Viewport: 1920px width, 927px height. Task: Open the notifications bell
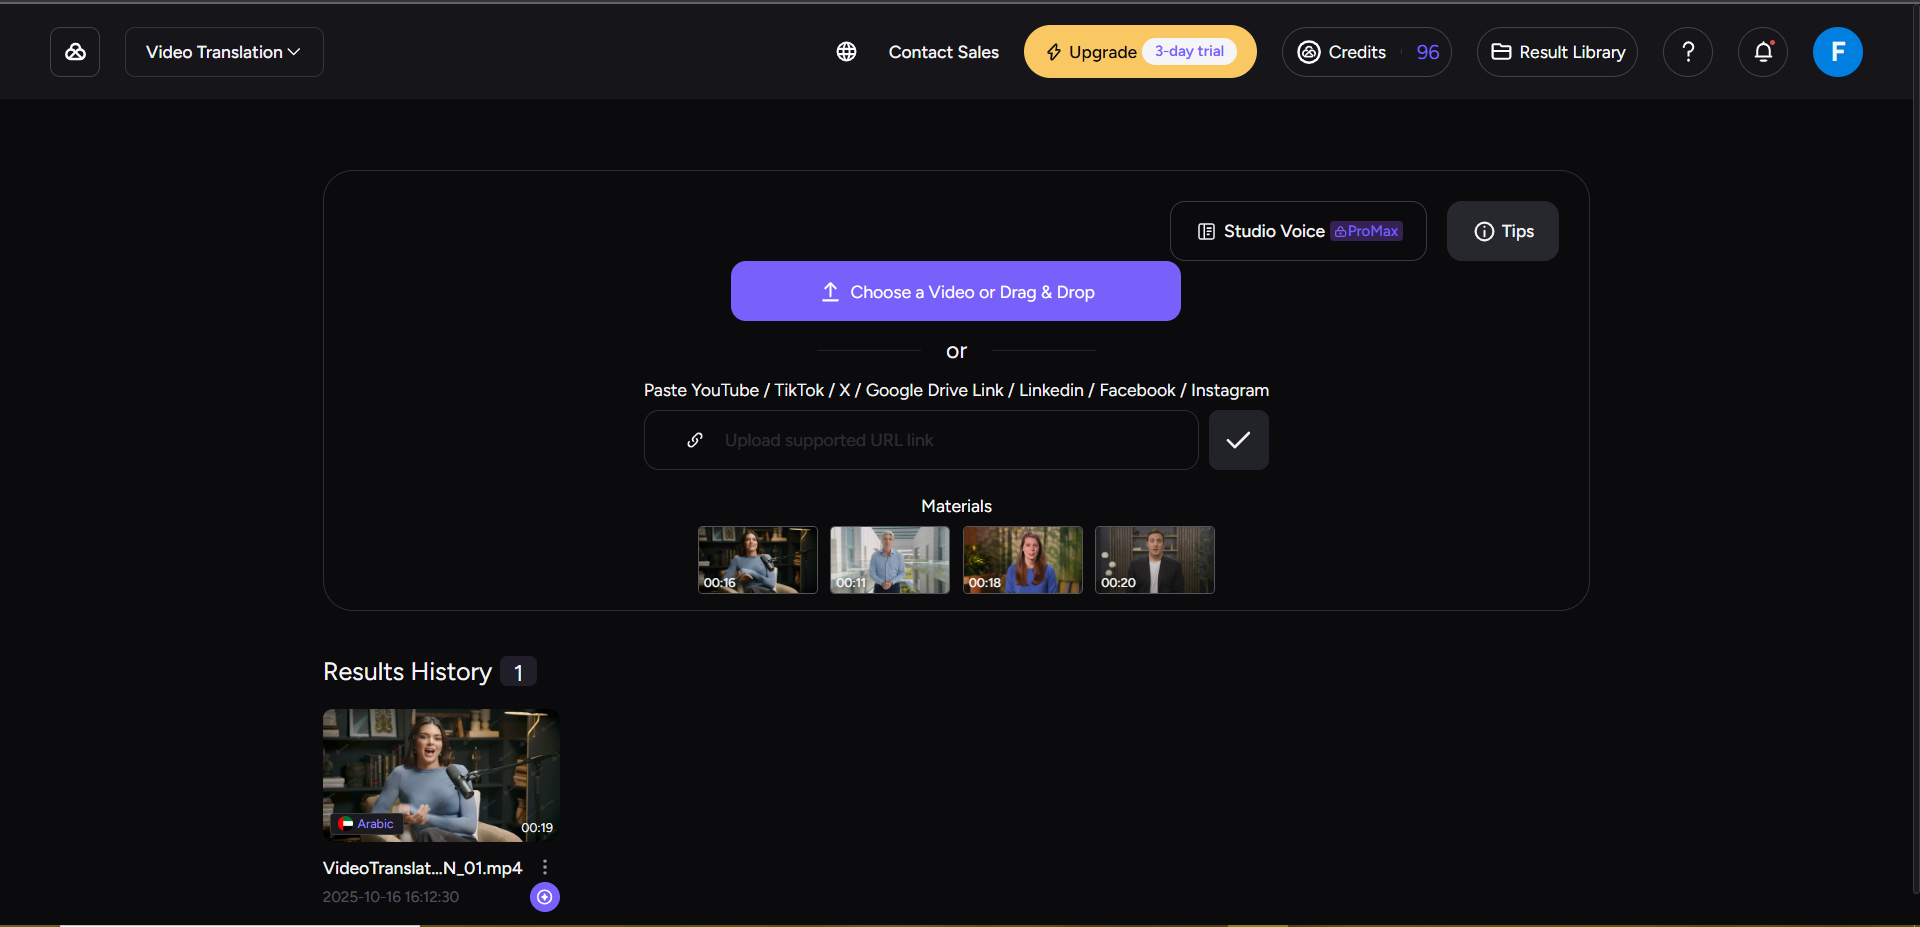(x=1762, y=52)
